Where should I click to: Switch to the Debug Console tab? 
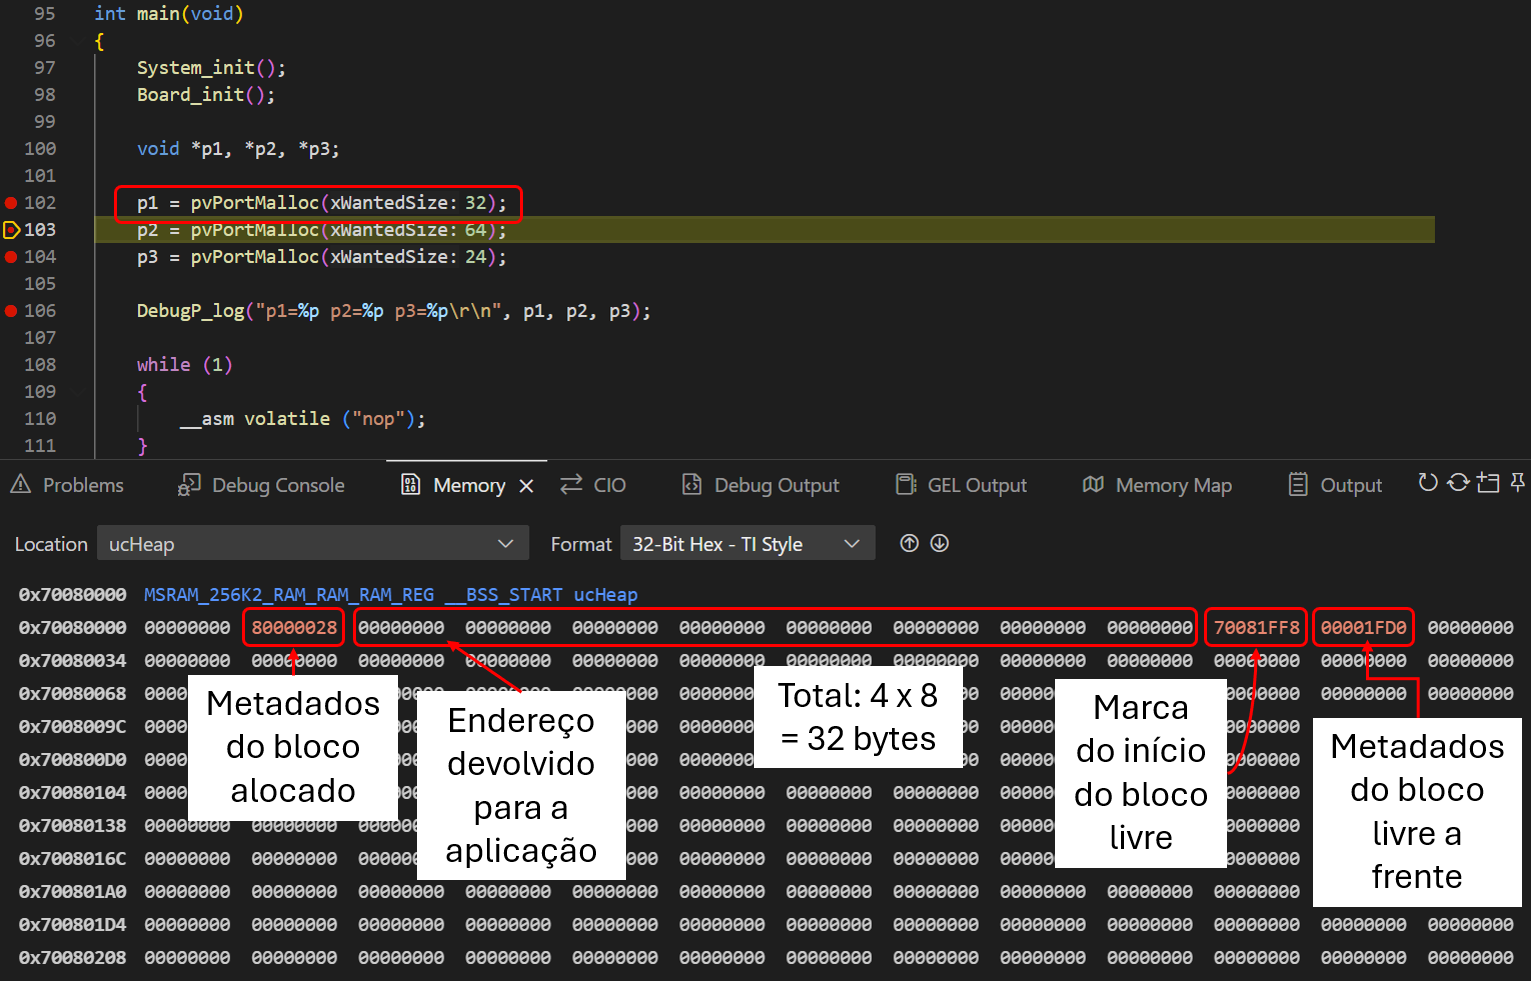(x=261, y=484)
